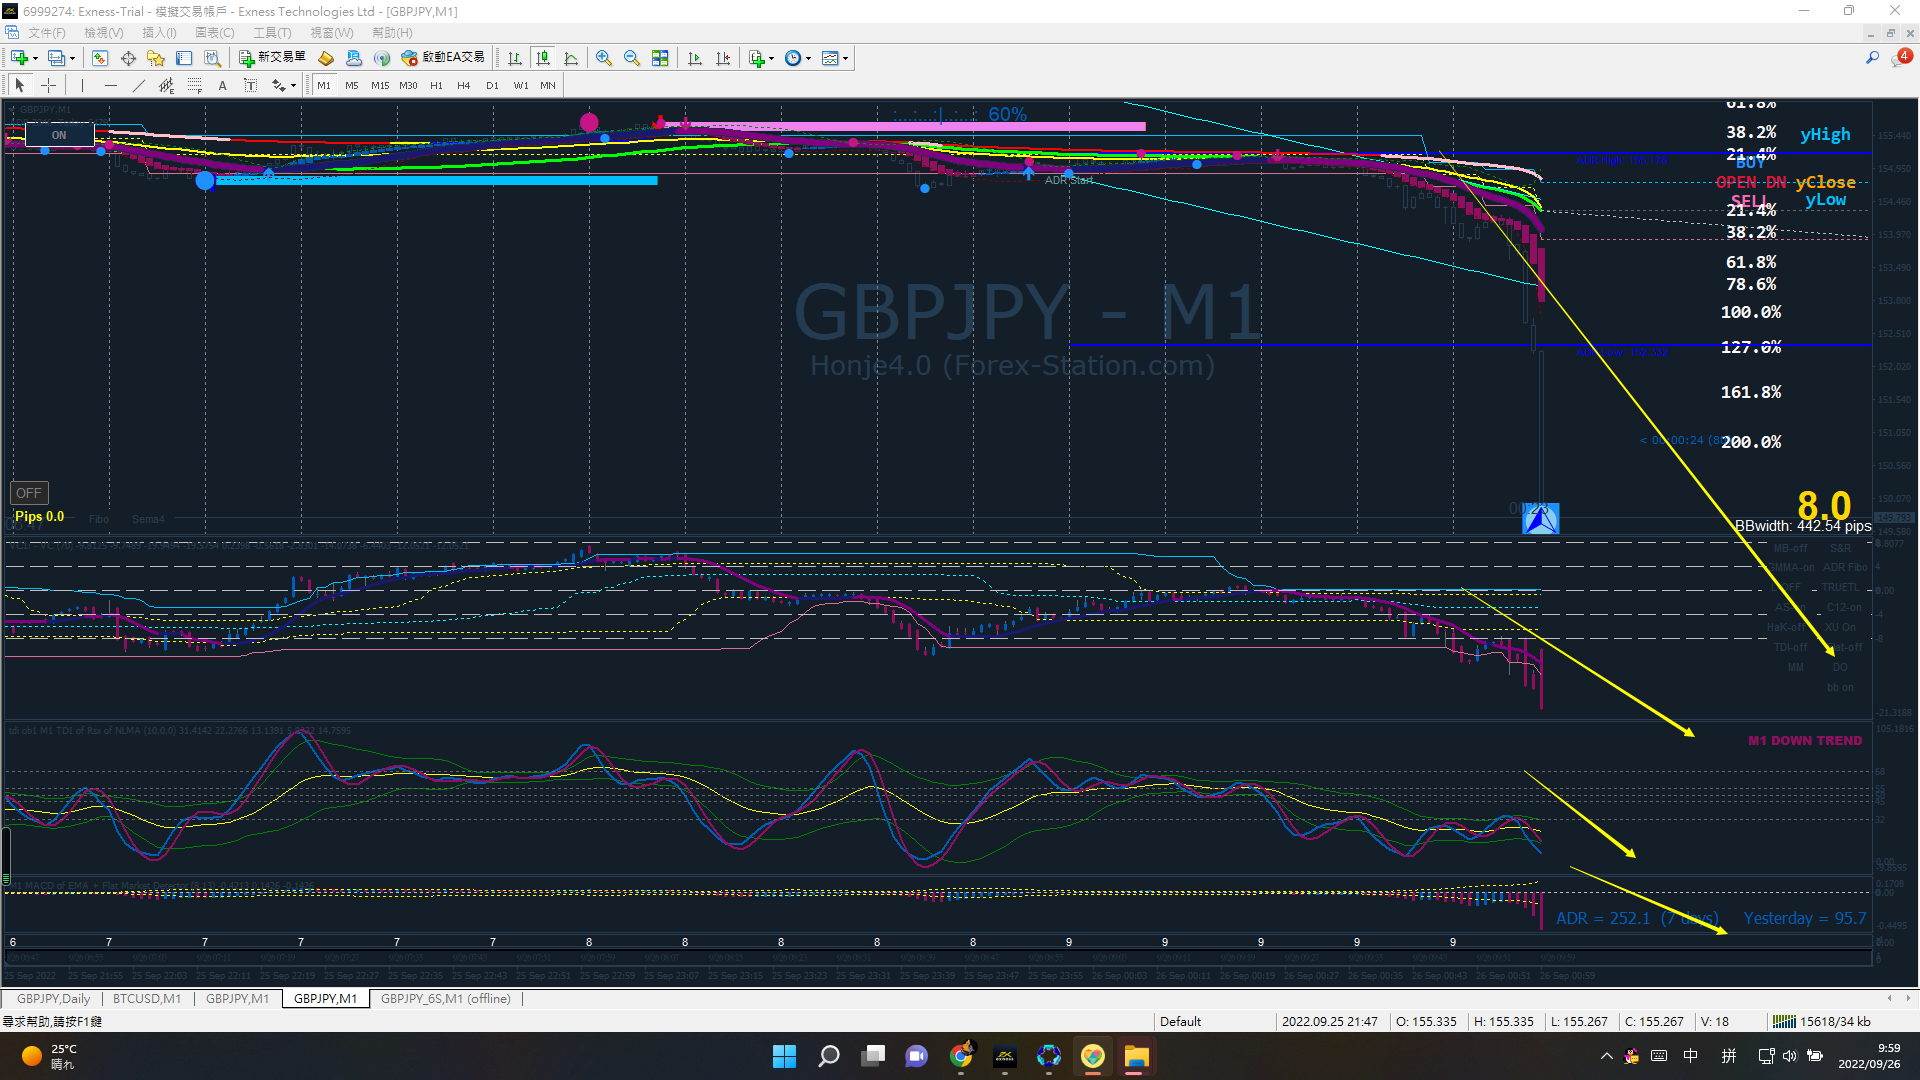Screen dimensions: 1920x1080
Task: Expand the periodicity clock dropdown
Action: 808,59
